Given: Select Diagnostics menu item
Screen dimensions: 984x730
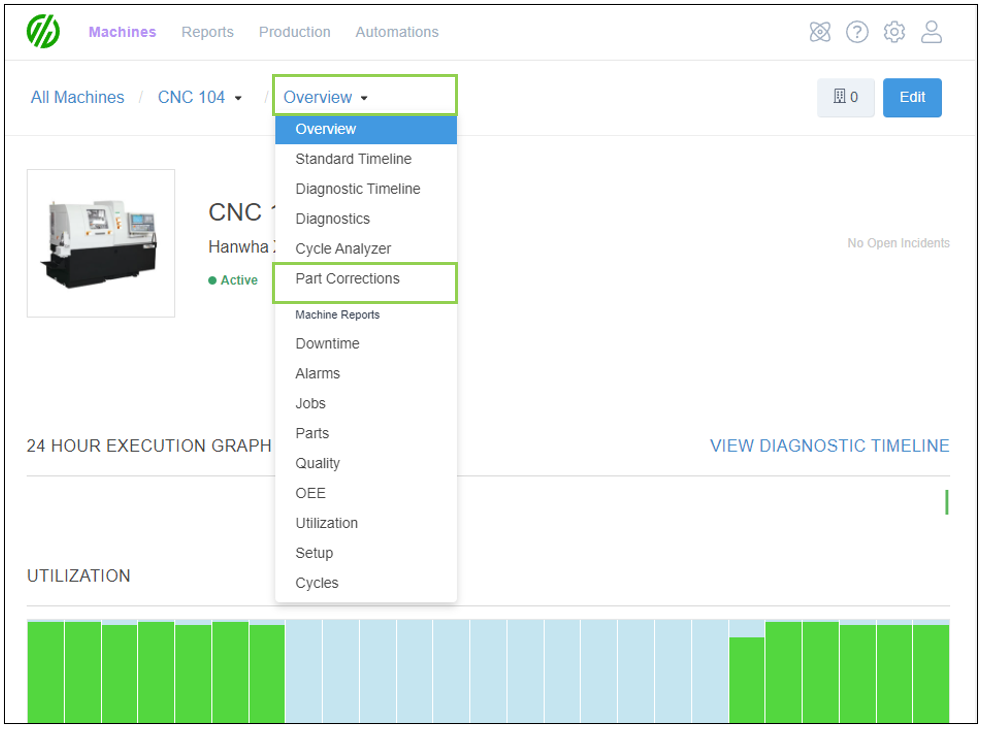Looking at the screenshot, I should point(366,219).
